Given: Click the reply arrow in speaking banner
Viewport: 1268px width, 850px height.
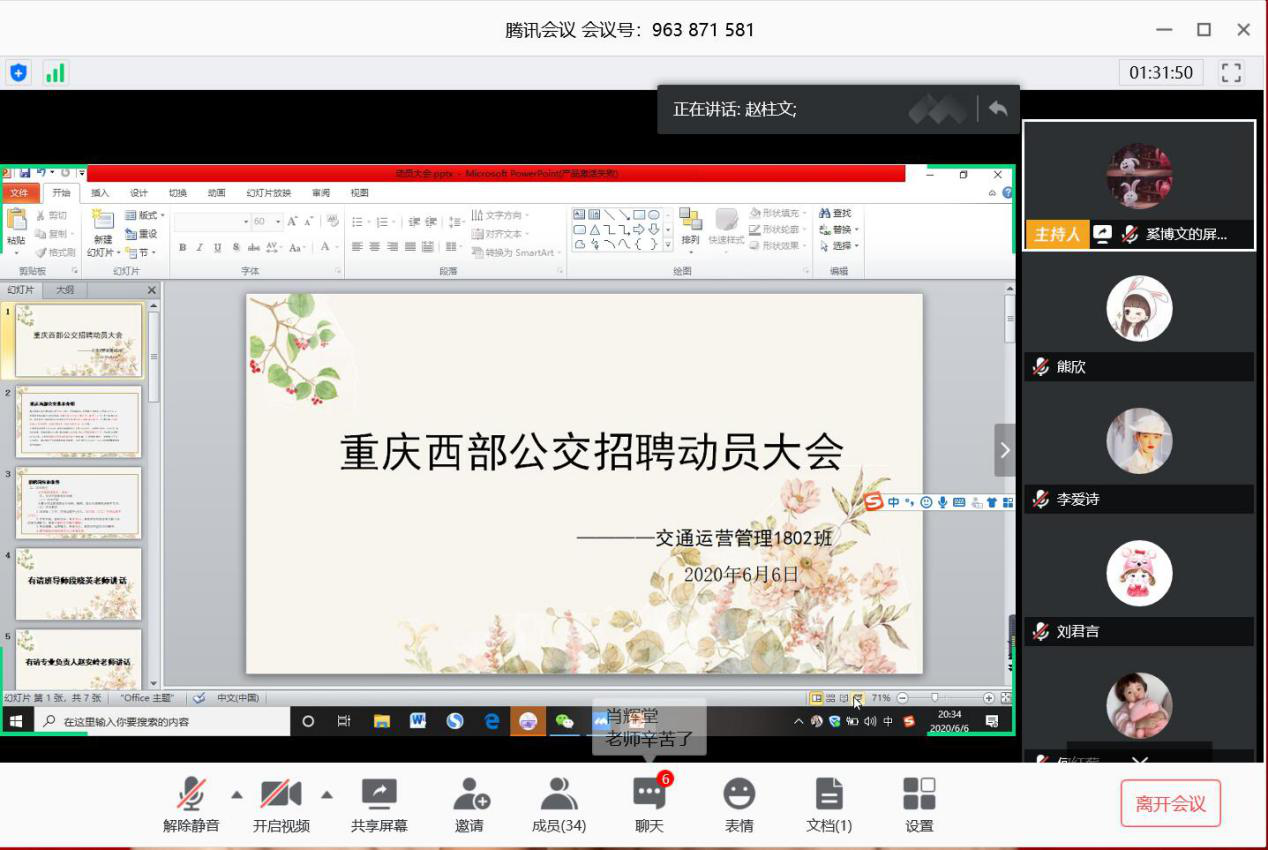Looking at the screenshot, I should 998,109.
